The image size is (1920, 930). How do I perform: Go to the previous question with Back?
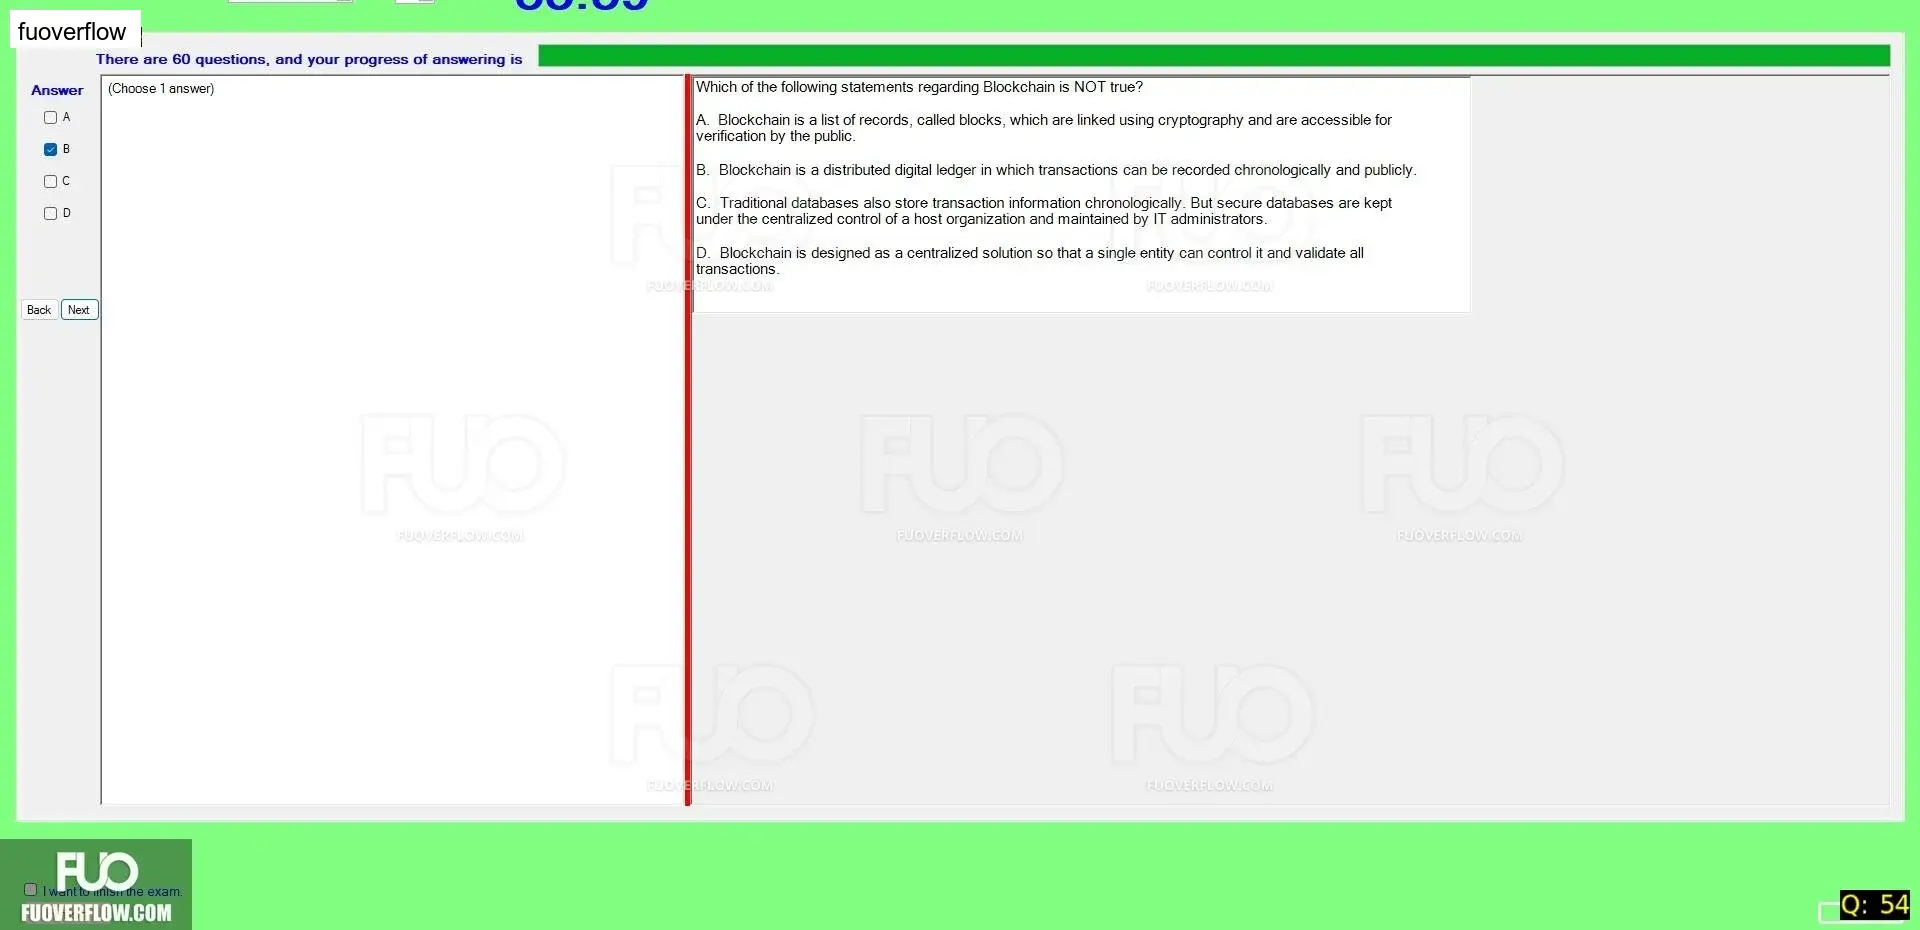39,310
